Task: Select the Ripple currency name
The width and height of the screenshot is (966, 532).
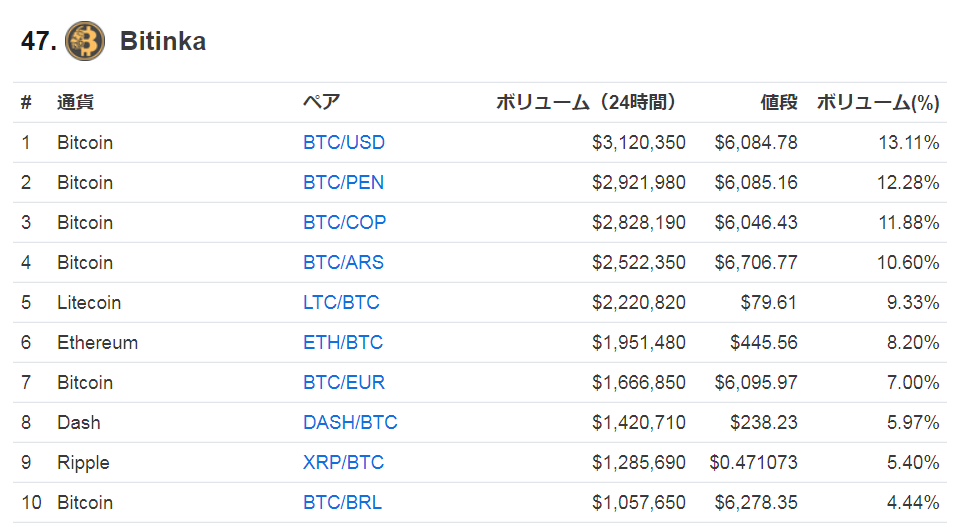Action: (x=83, y=463)
